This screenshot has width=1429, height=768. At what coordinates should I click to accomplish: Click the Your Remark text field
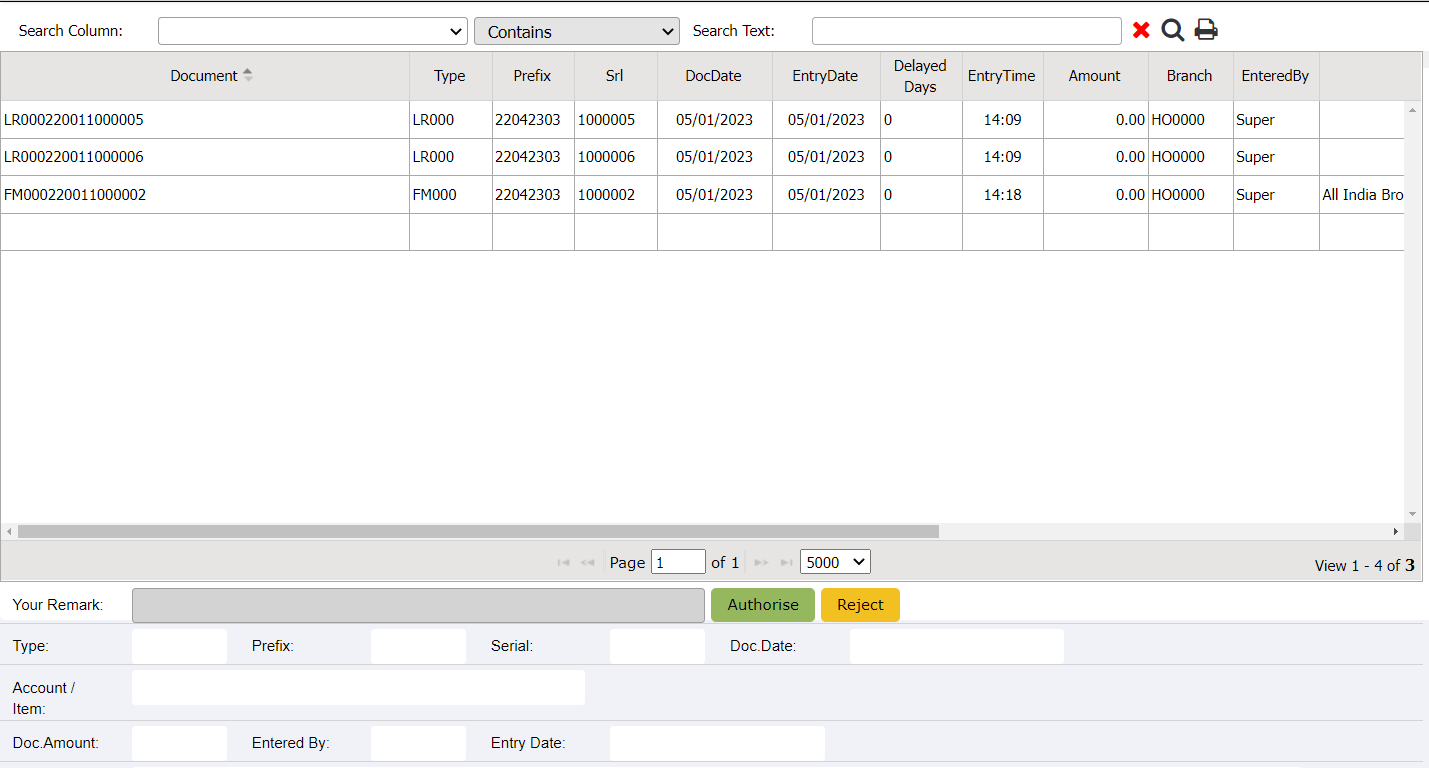coord(418,605)
